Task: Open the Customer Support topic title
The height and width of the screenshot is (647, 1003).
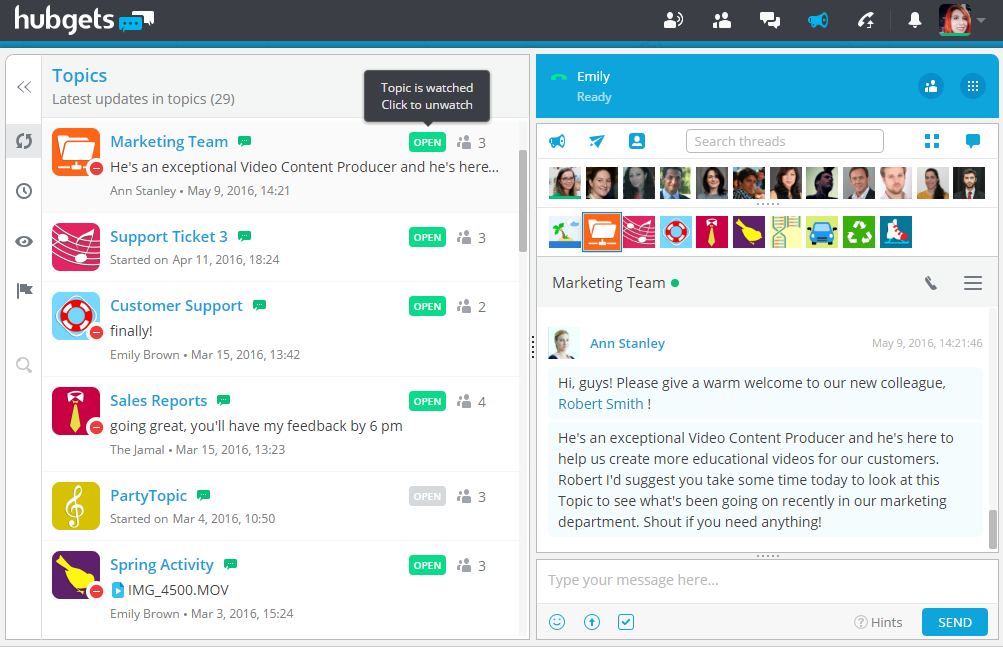Action: (177, 306)
